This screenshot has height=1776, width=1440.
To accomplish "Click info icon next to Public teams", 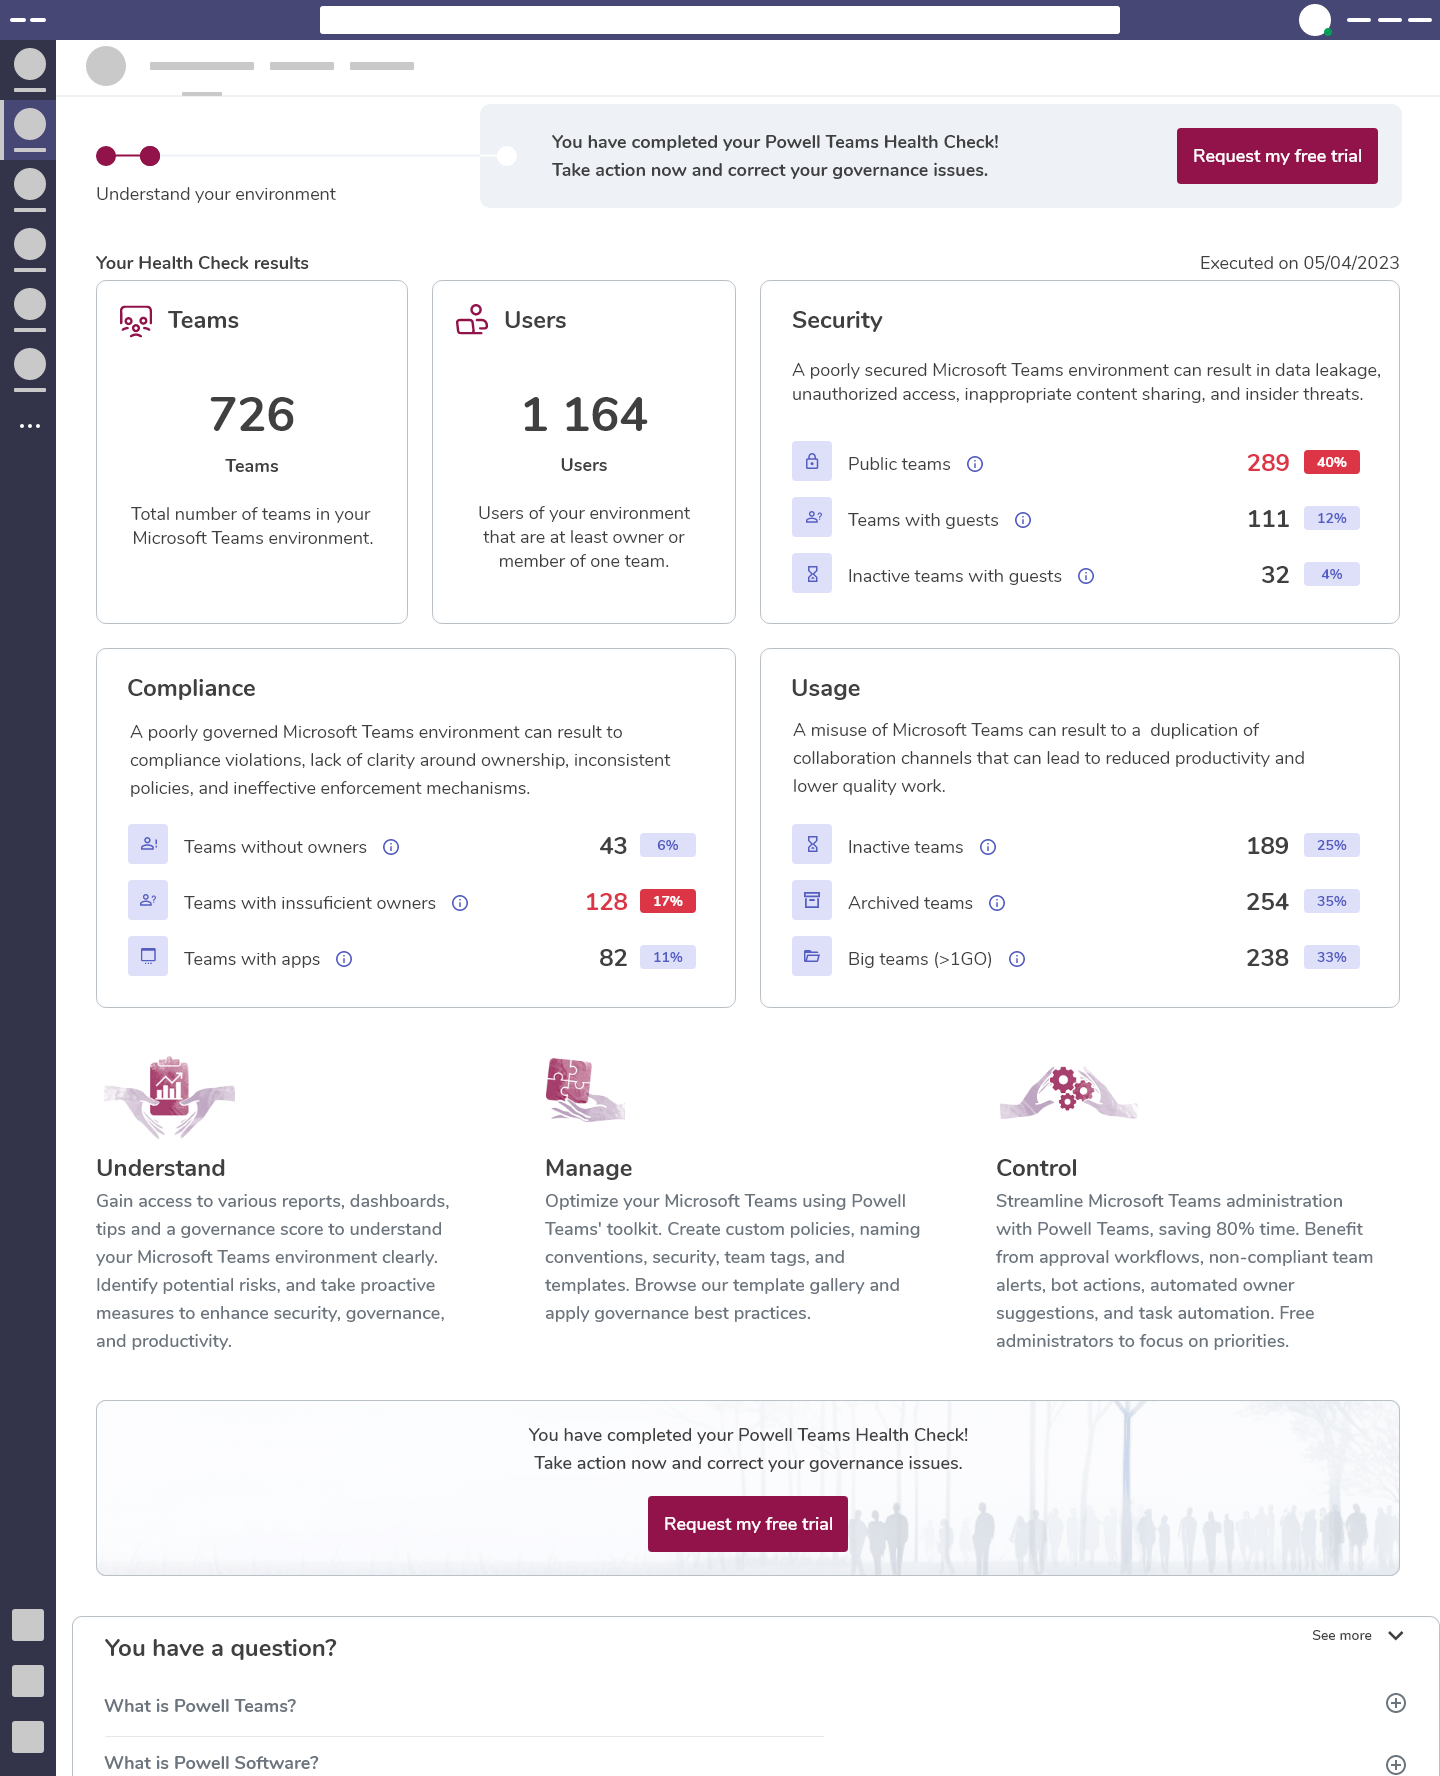I will tap(975, 464).
